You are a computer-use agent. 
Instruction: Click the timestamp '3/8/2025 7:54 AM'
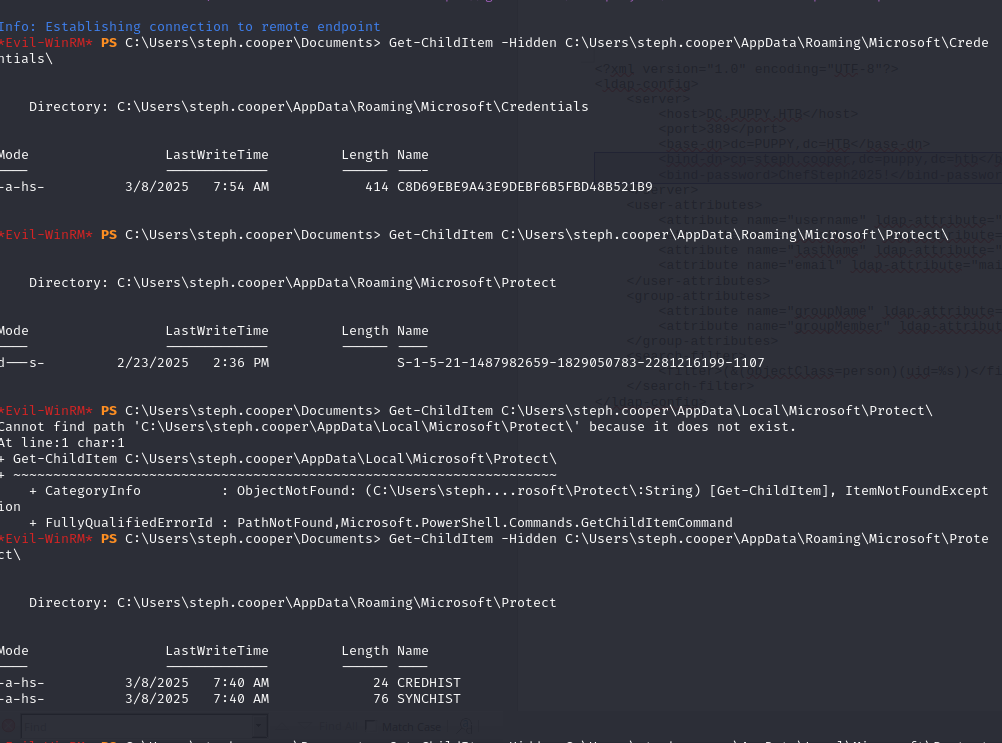197,187
